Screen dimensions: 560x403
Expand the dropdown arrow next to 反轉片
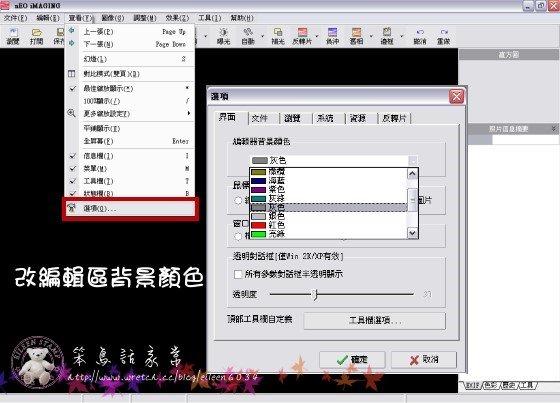point(317,36)
